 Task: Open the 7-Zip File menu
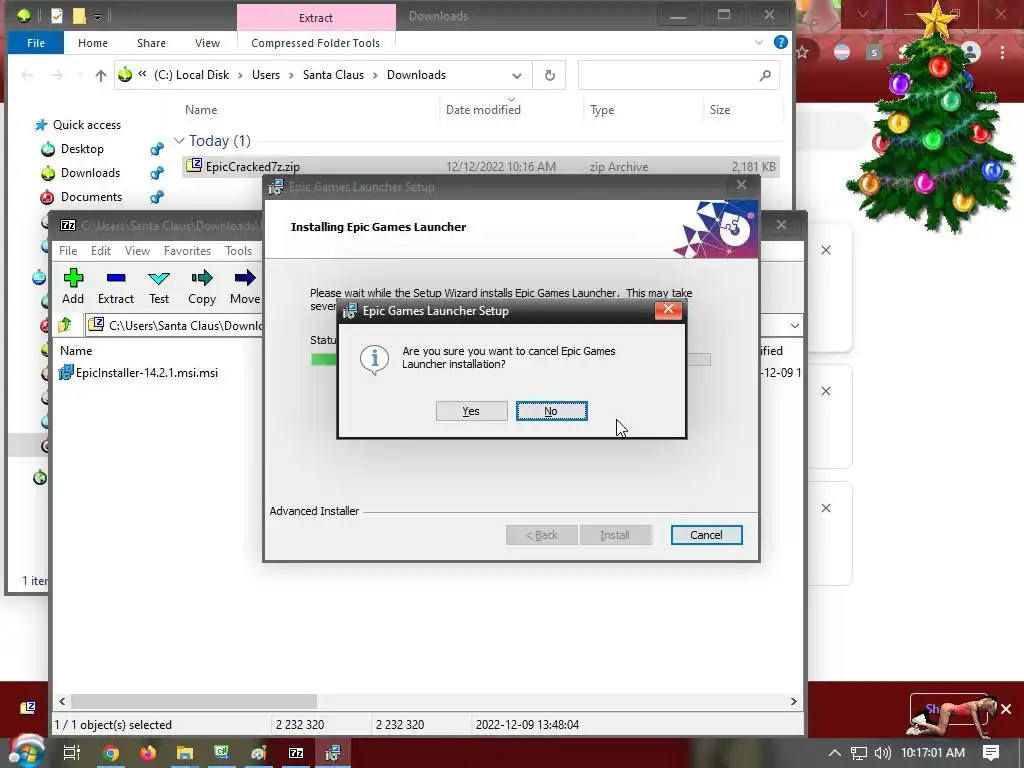(x=68, y=251)
